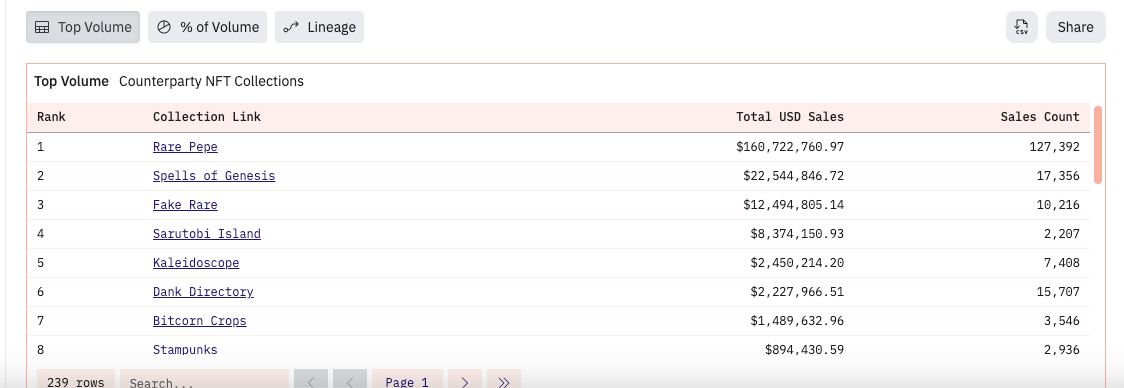Screen dimensions: 1124x388
Task: Switch to the Top Volume tab
Action: pyautogui.click(x=83, y=27)
